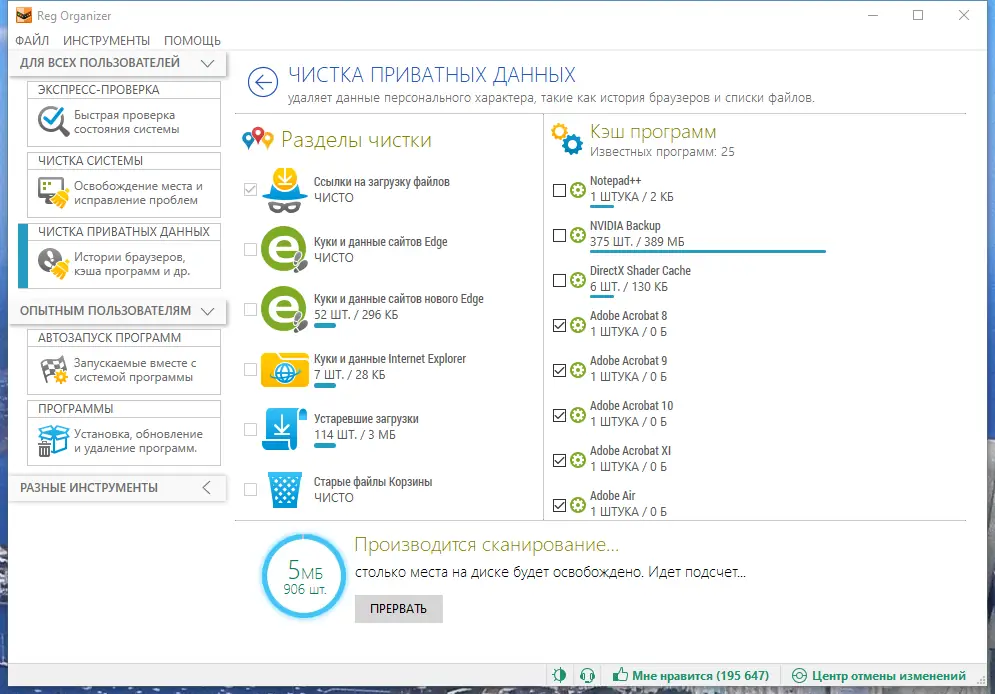995x694 pixels.
Task: Click 'Куки и данные Internet Explorer' text
Action: pyautogui.click(x=390, y=359)
